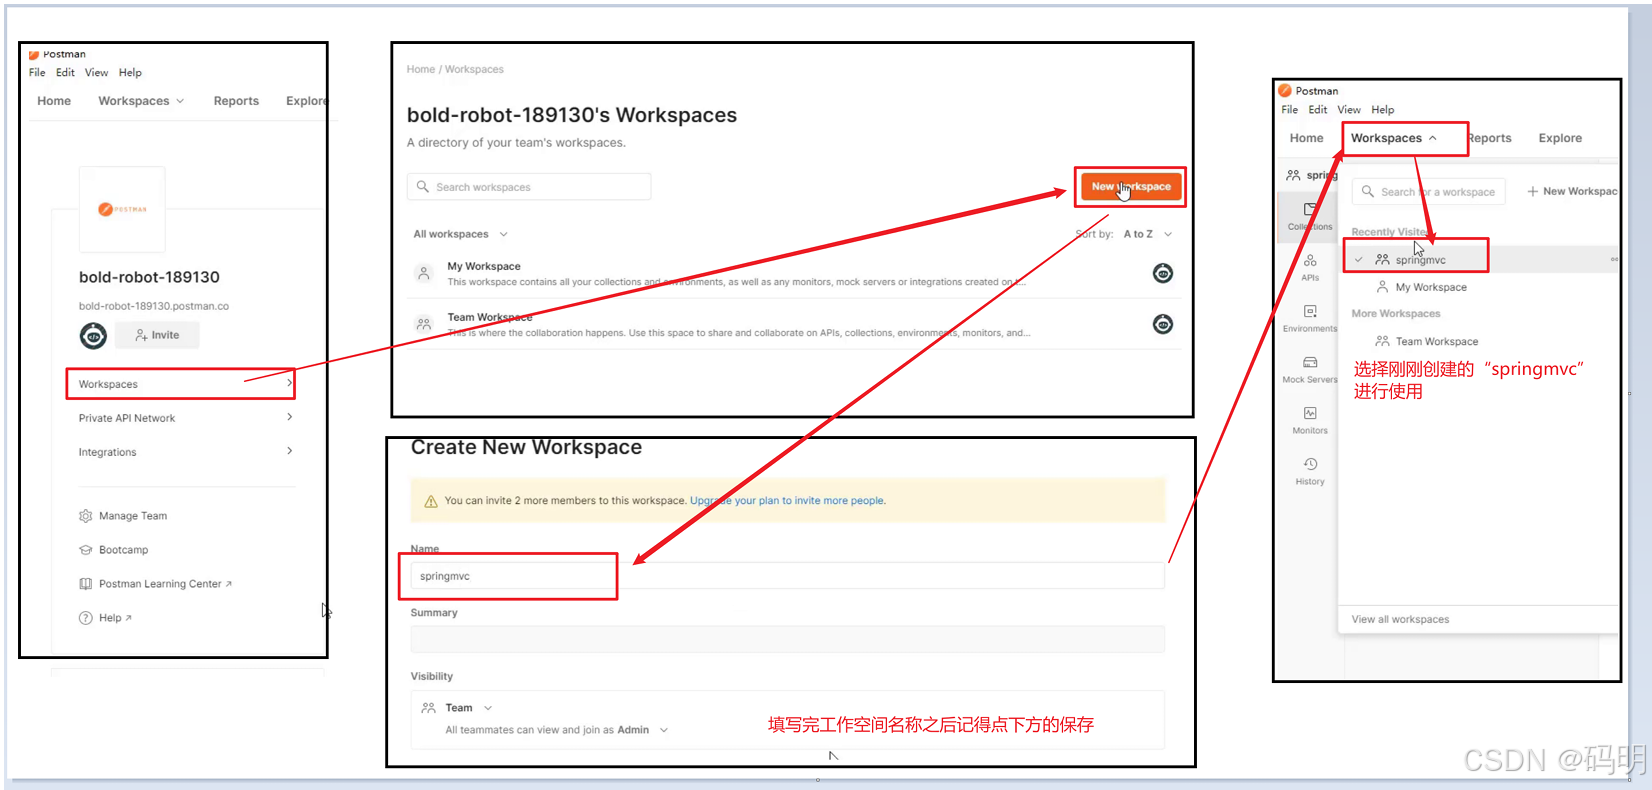Click the team icon beside springmvc entry
Image resolution: width=1652 pixels, height=790 pixels.
pyautogui.click(x=1382, y=260)
